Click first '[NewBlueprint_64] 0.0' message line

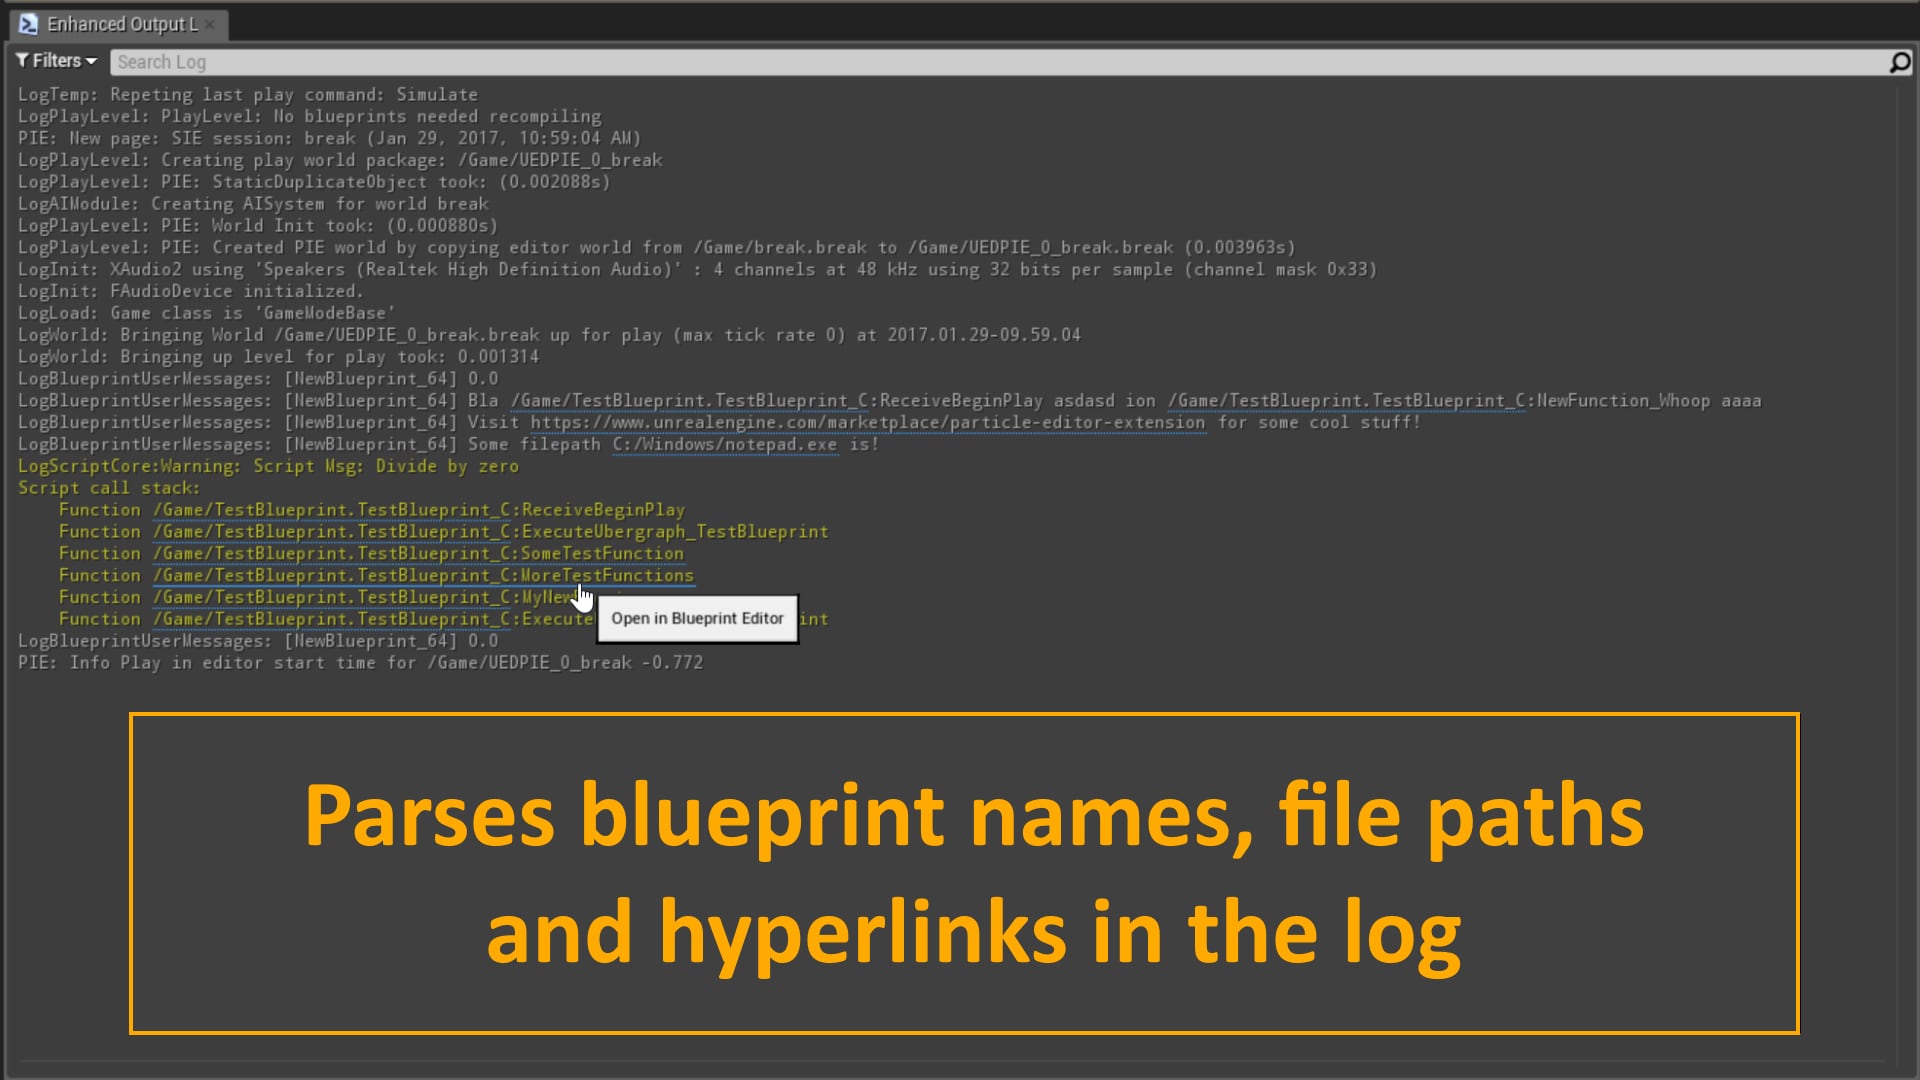click(x=258, y=379)
